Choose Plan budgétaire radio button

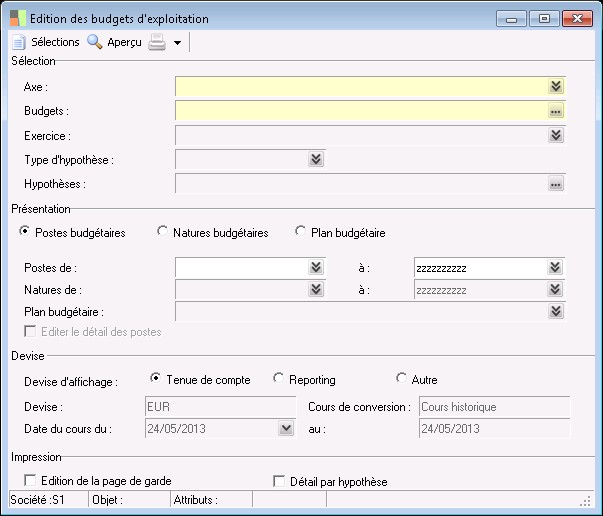(301, 233)
